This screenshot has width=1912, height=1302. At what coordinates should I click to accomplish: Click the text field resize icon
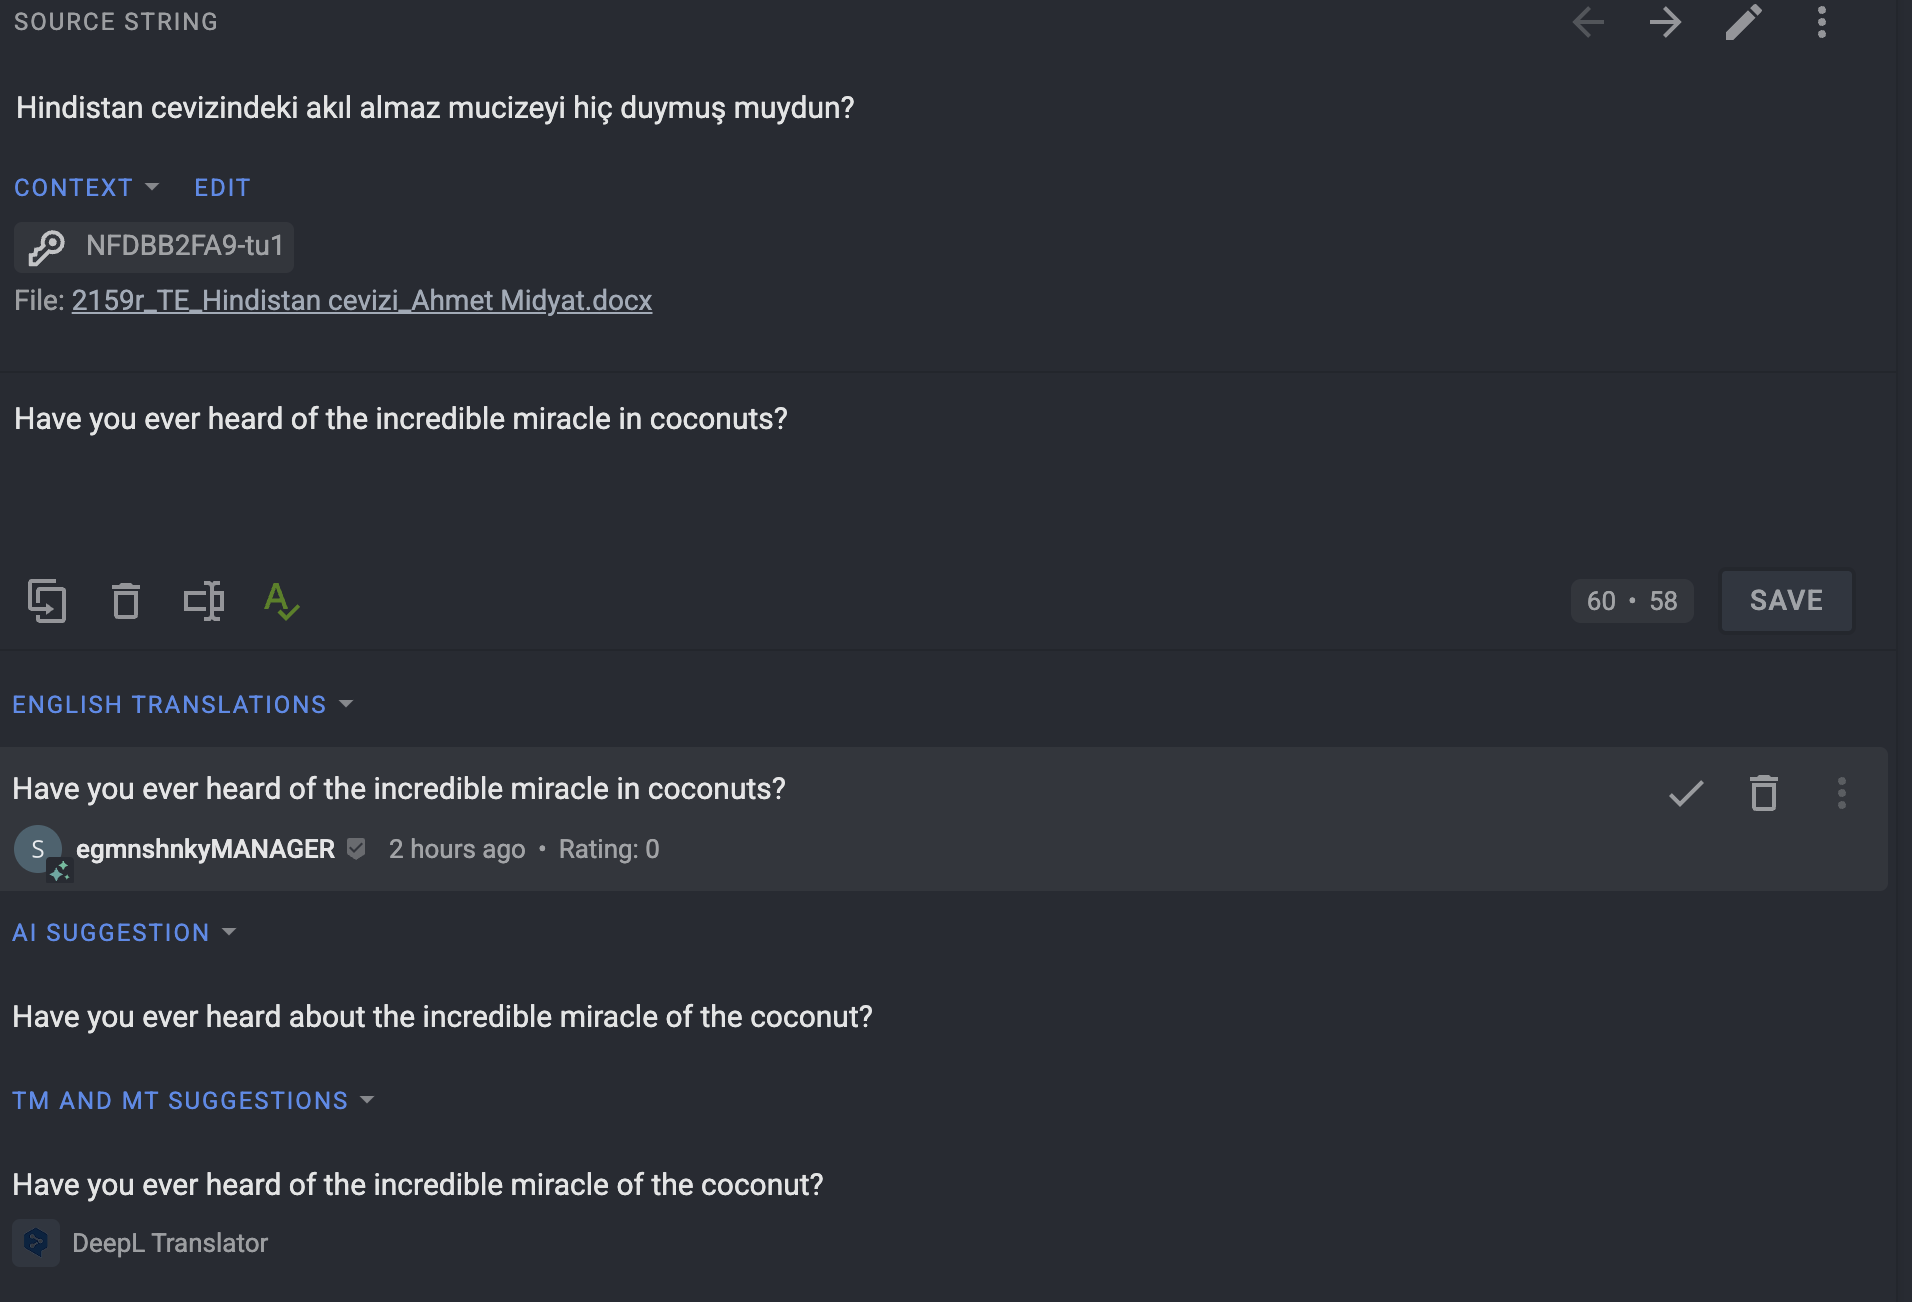click(204, 601)
